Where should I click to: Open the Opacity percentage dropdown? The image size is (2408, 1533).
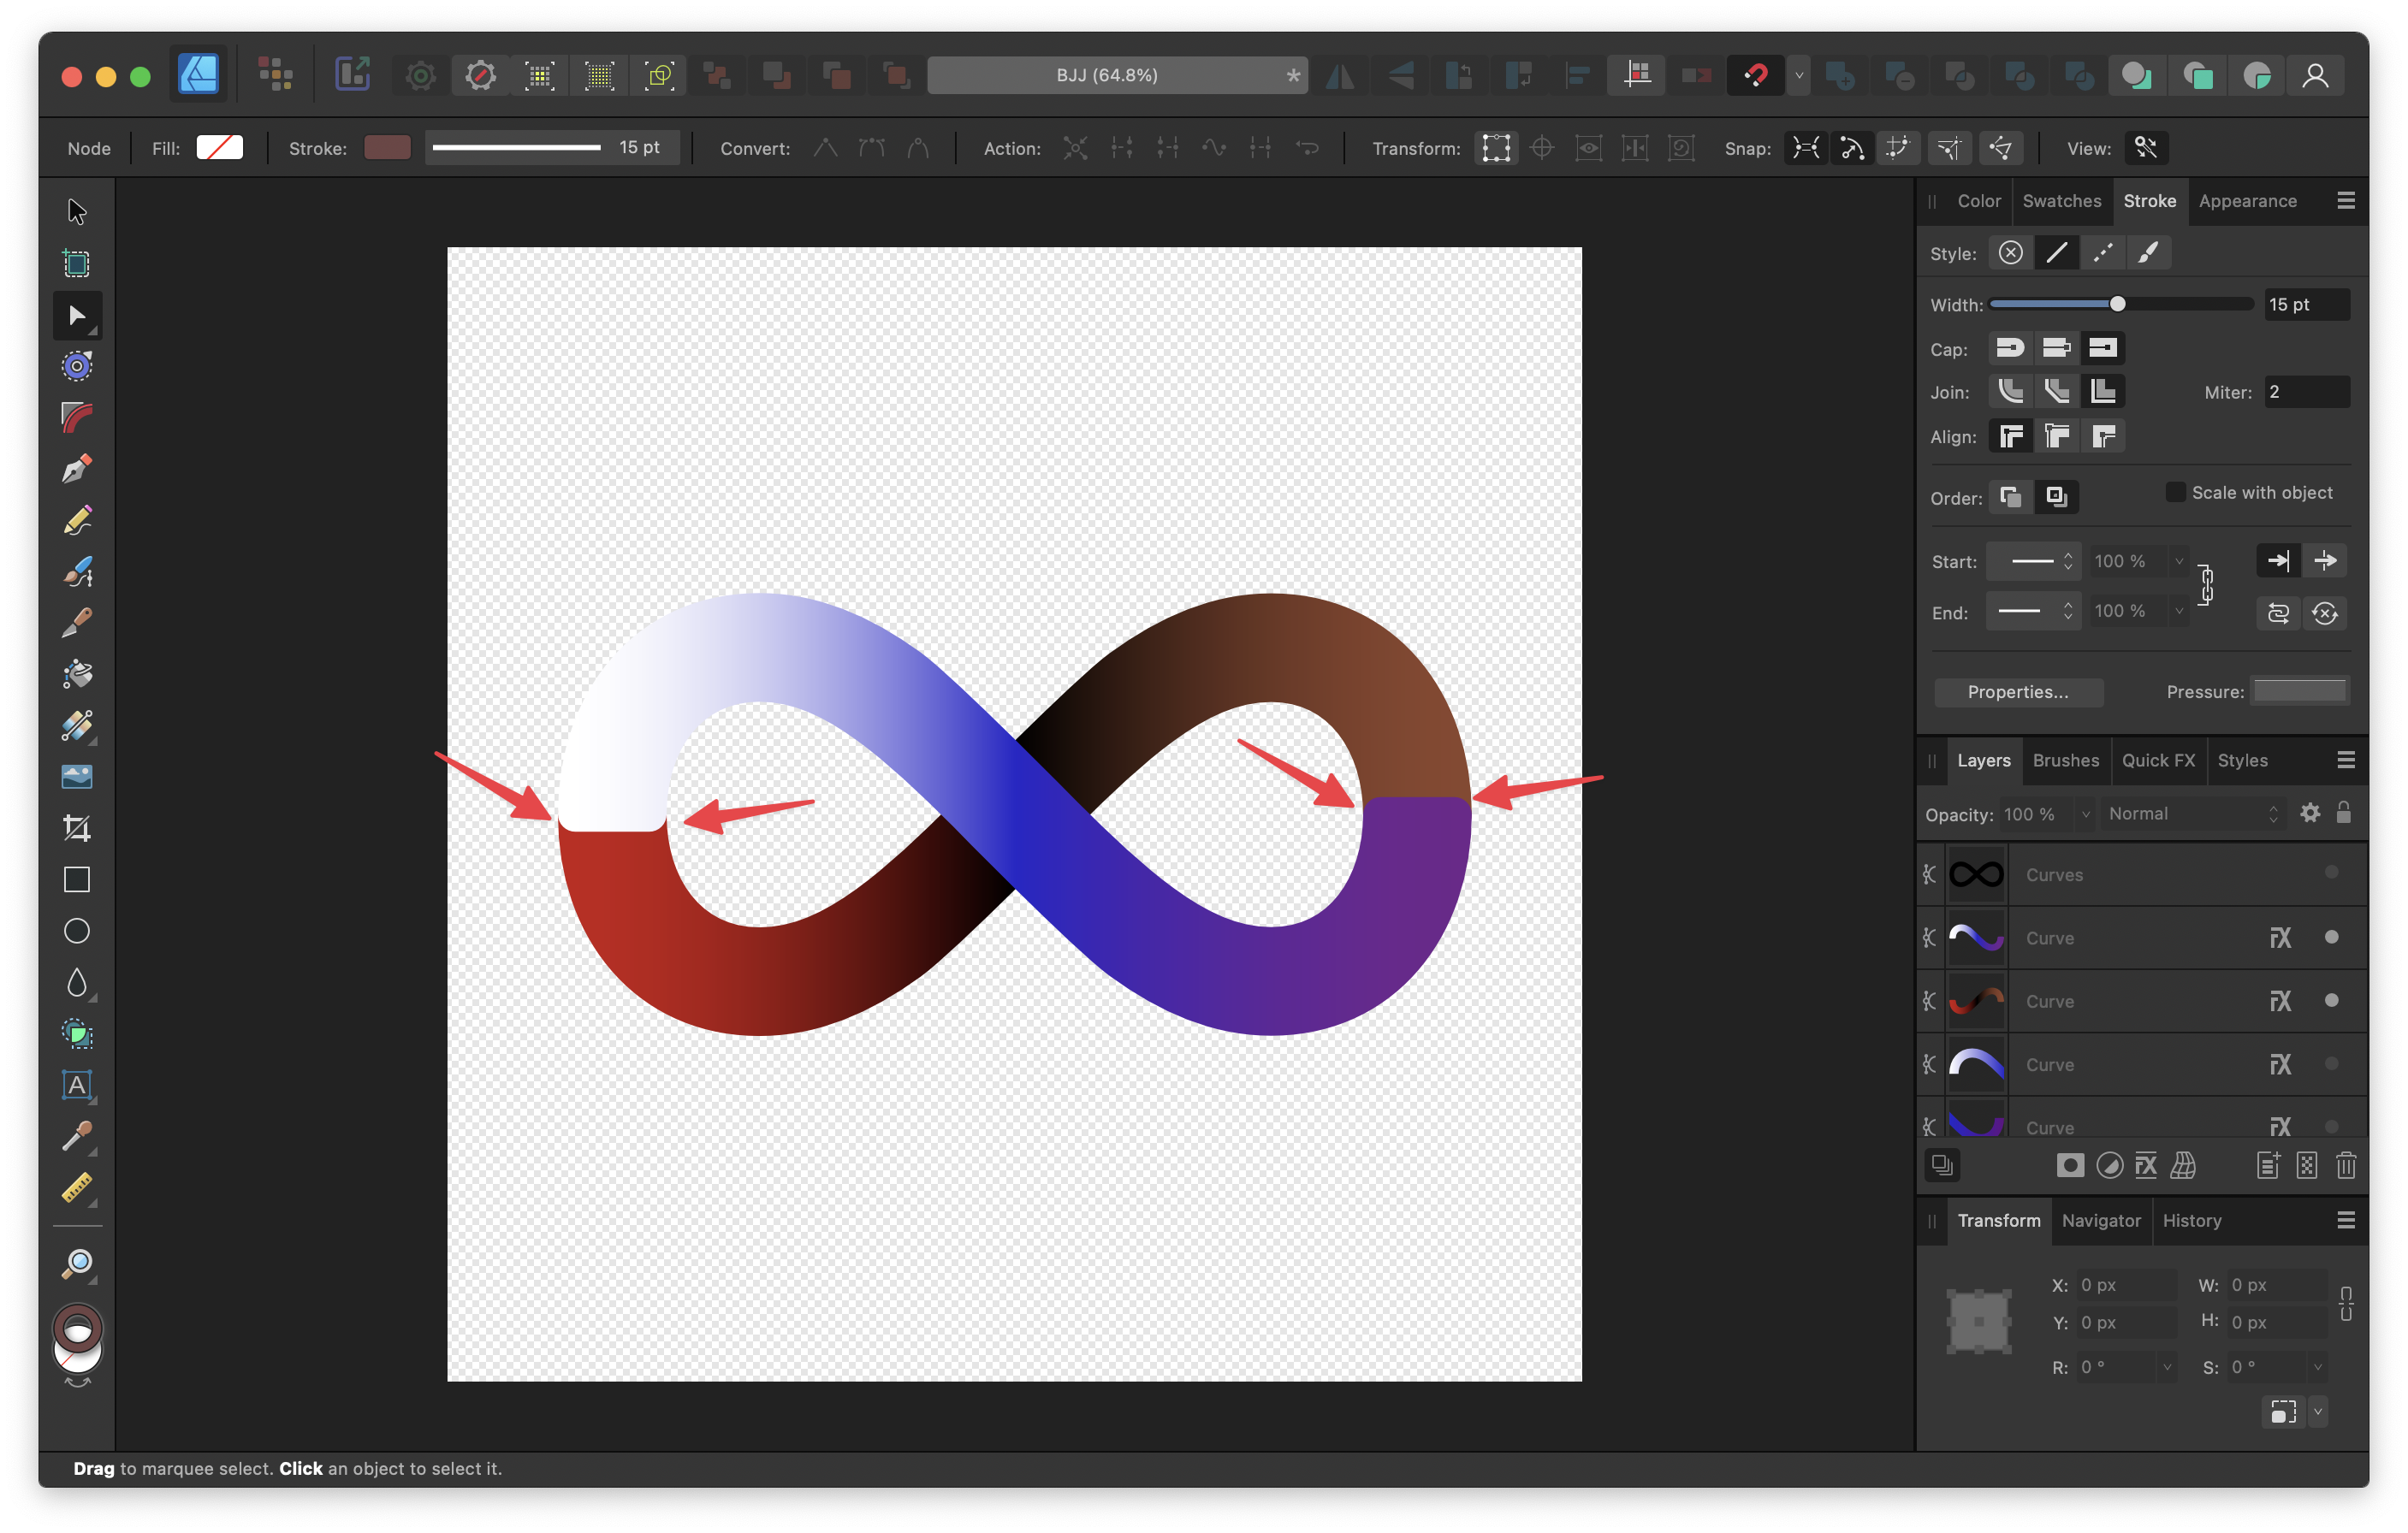2085,813
